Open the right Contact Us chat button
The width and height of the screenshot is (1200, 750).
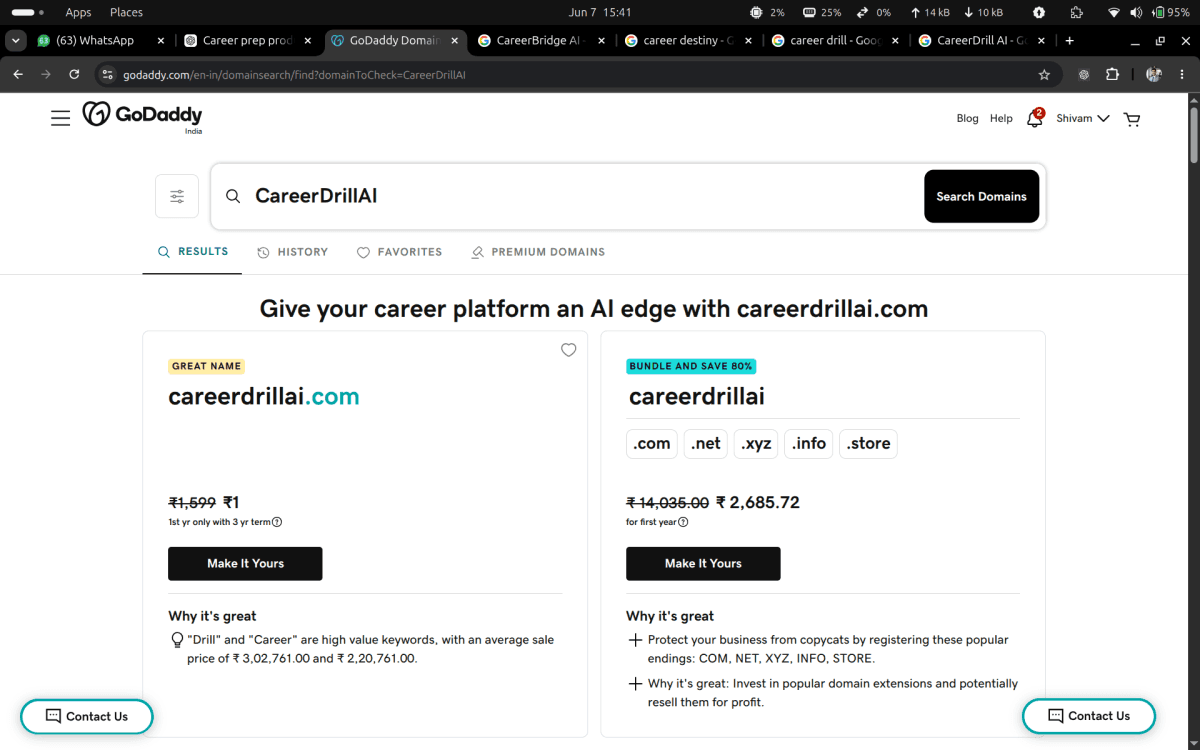1089,716
